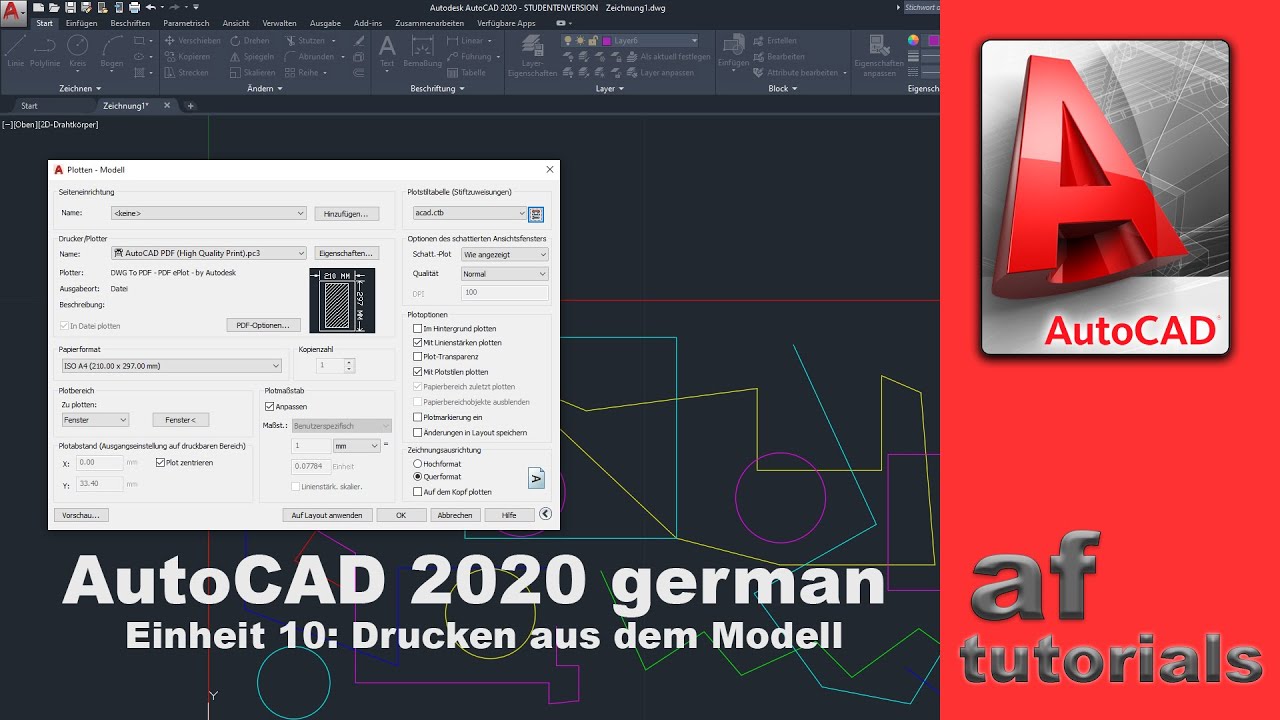1280x720 pixels.
Task: Edit plot style table icon next to acad.ctb
Action: (536, 213)
